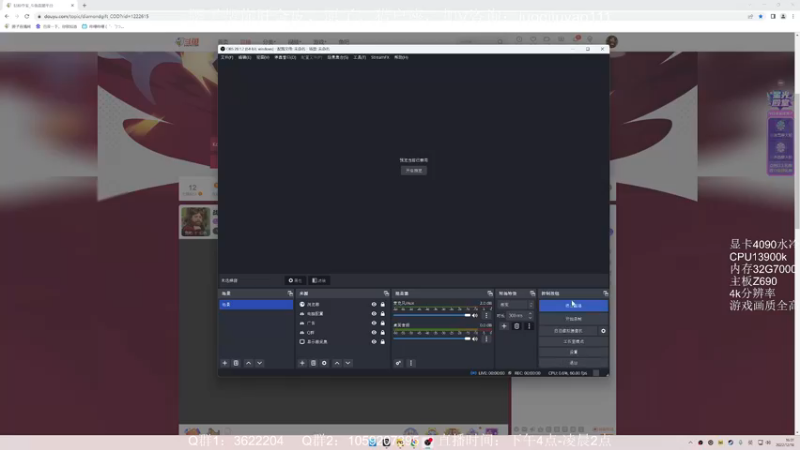
Task: Add a new source with plus icon
Action: coord(302,363)
